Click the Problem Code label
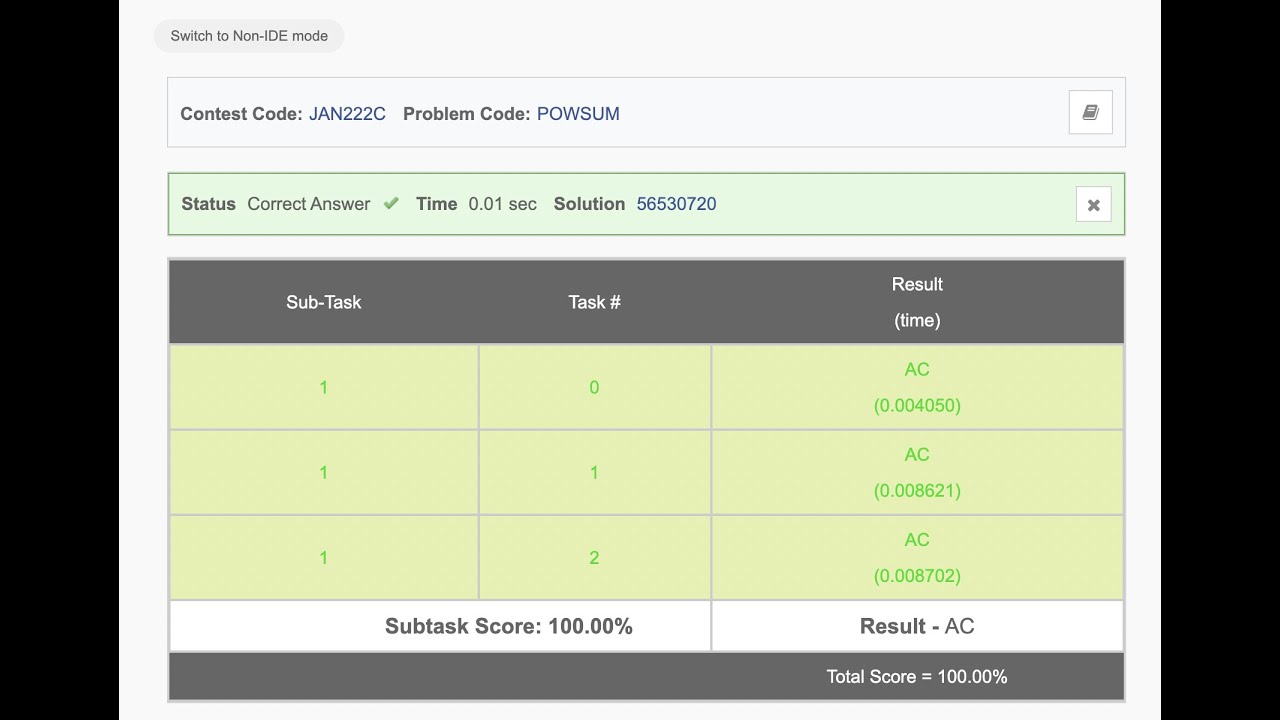 point(466,114)
